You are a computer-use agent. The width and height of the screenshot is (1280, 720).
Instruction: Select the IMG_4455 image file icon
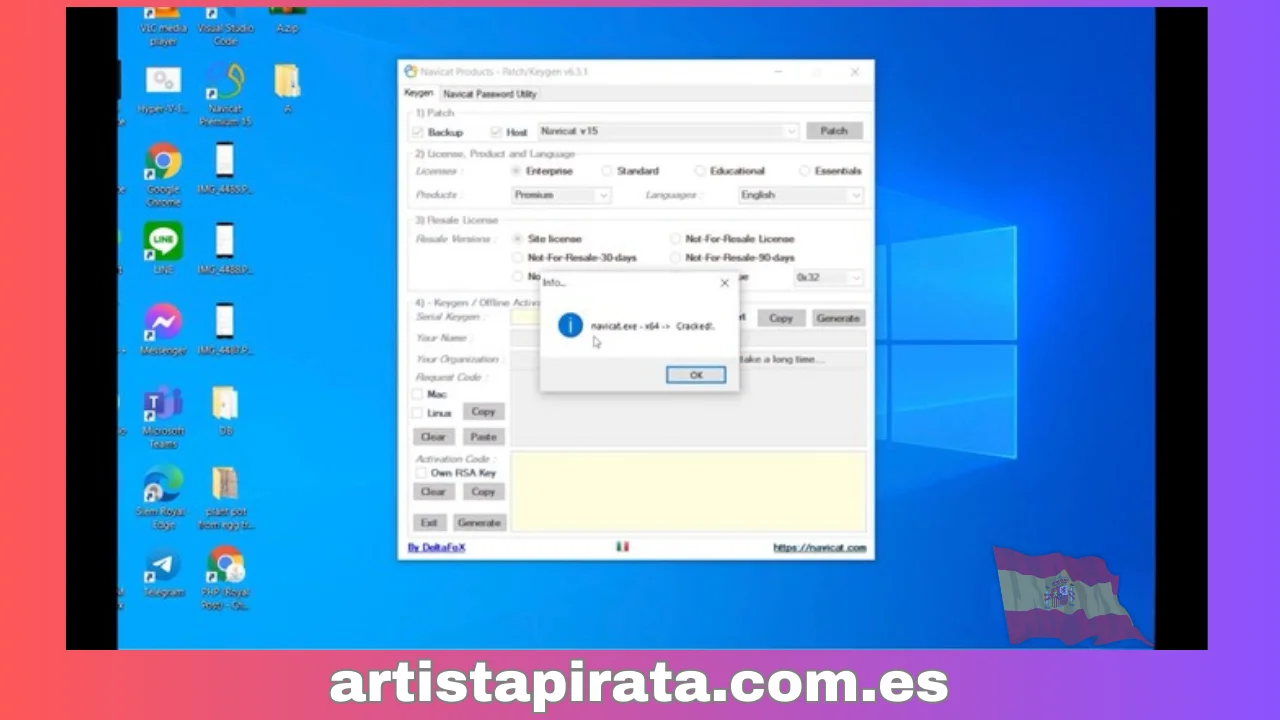[x=225, y=169]
